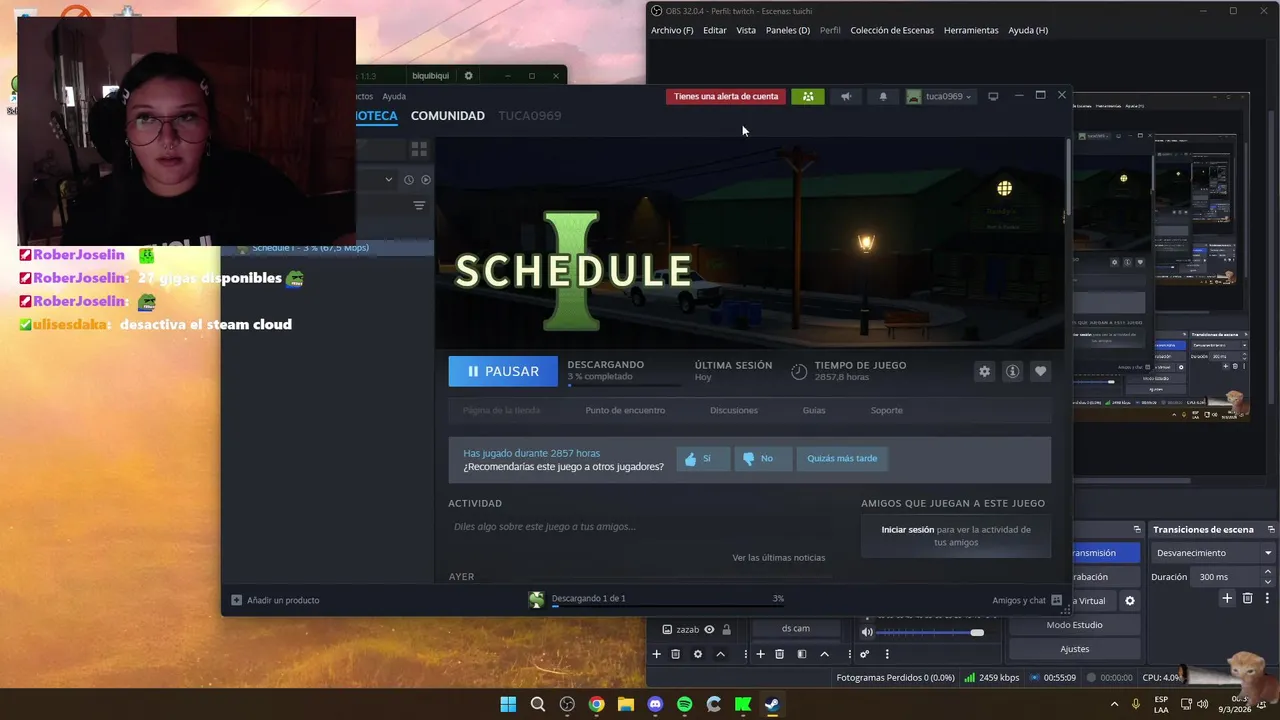Open Punto de encuentro tab

[625, 410]
